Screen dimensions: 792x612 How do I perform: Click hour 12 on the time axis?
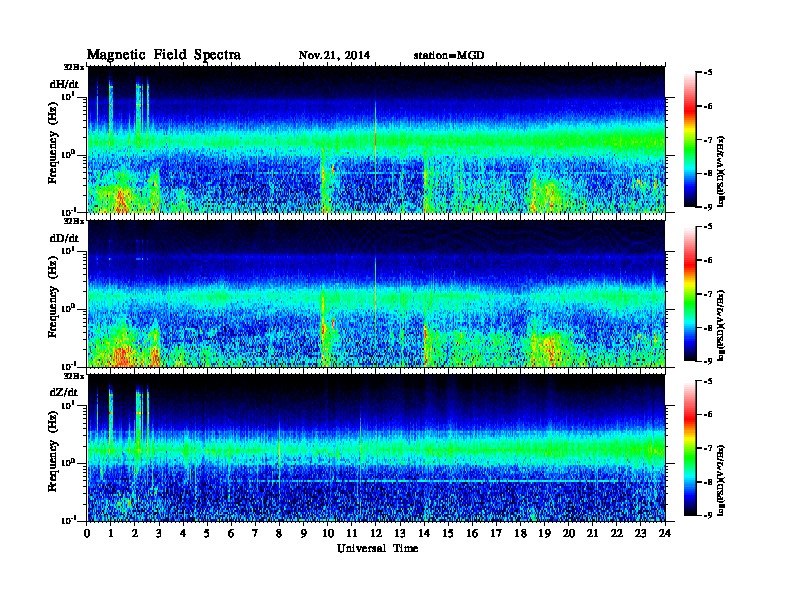376,534
